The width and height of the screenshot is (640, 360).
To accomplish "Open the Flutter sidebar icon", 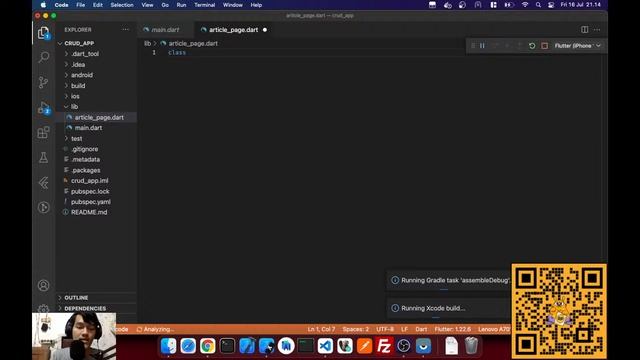I will coord(43,182).
